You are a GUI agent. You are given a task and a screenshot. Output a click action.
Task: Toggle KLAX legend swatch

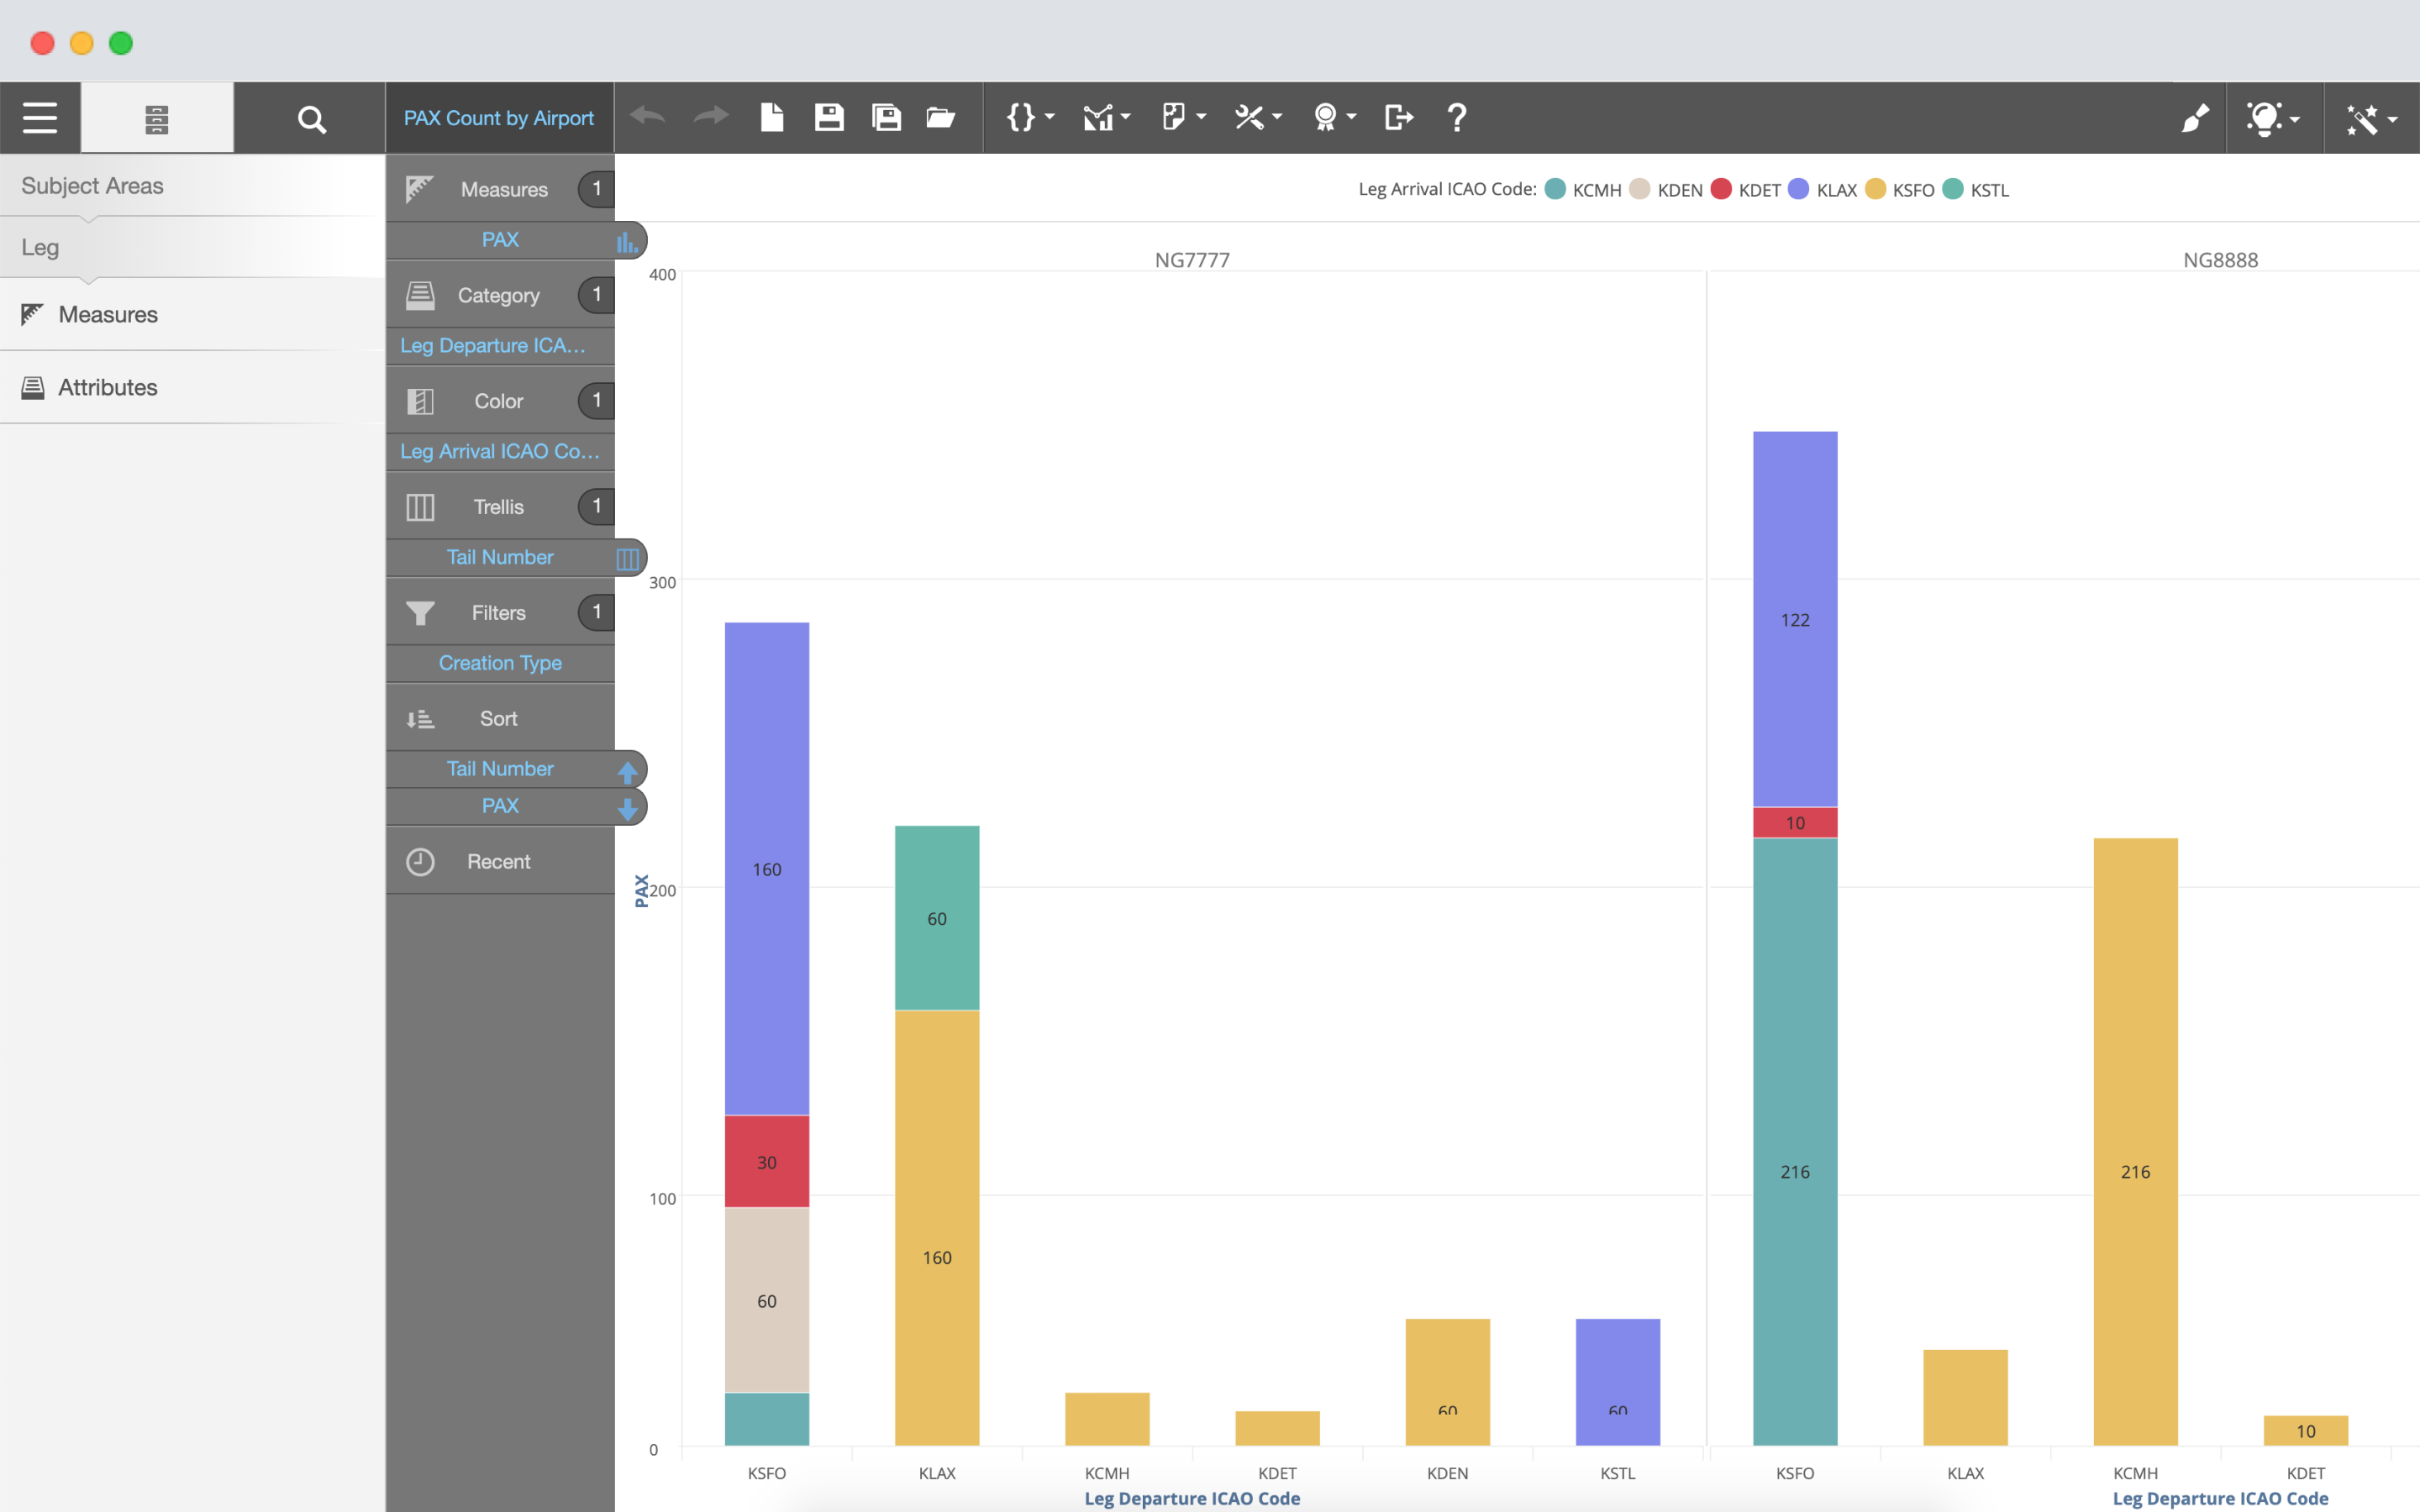(1798, 189)
